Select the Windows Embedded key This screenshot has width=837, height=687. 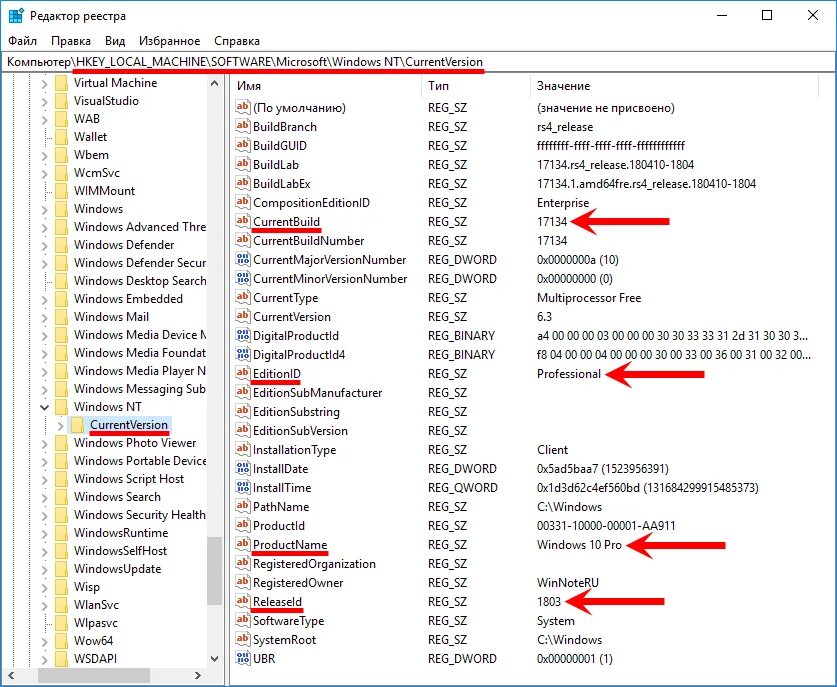(128, 299)
